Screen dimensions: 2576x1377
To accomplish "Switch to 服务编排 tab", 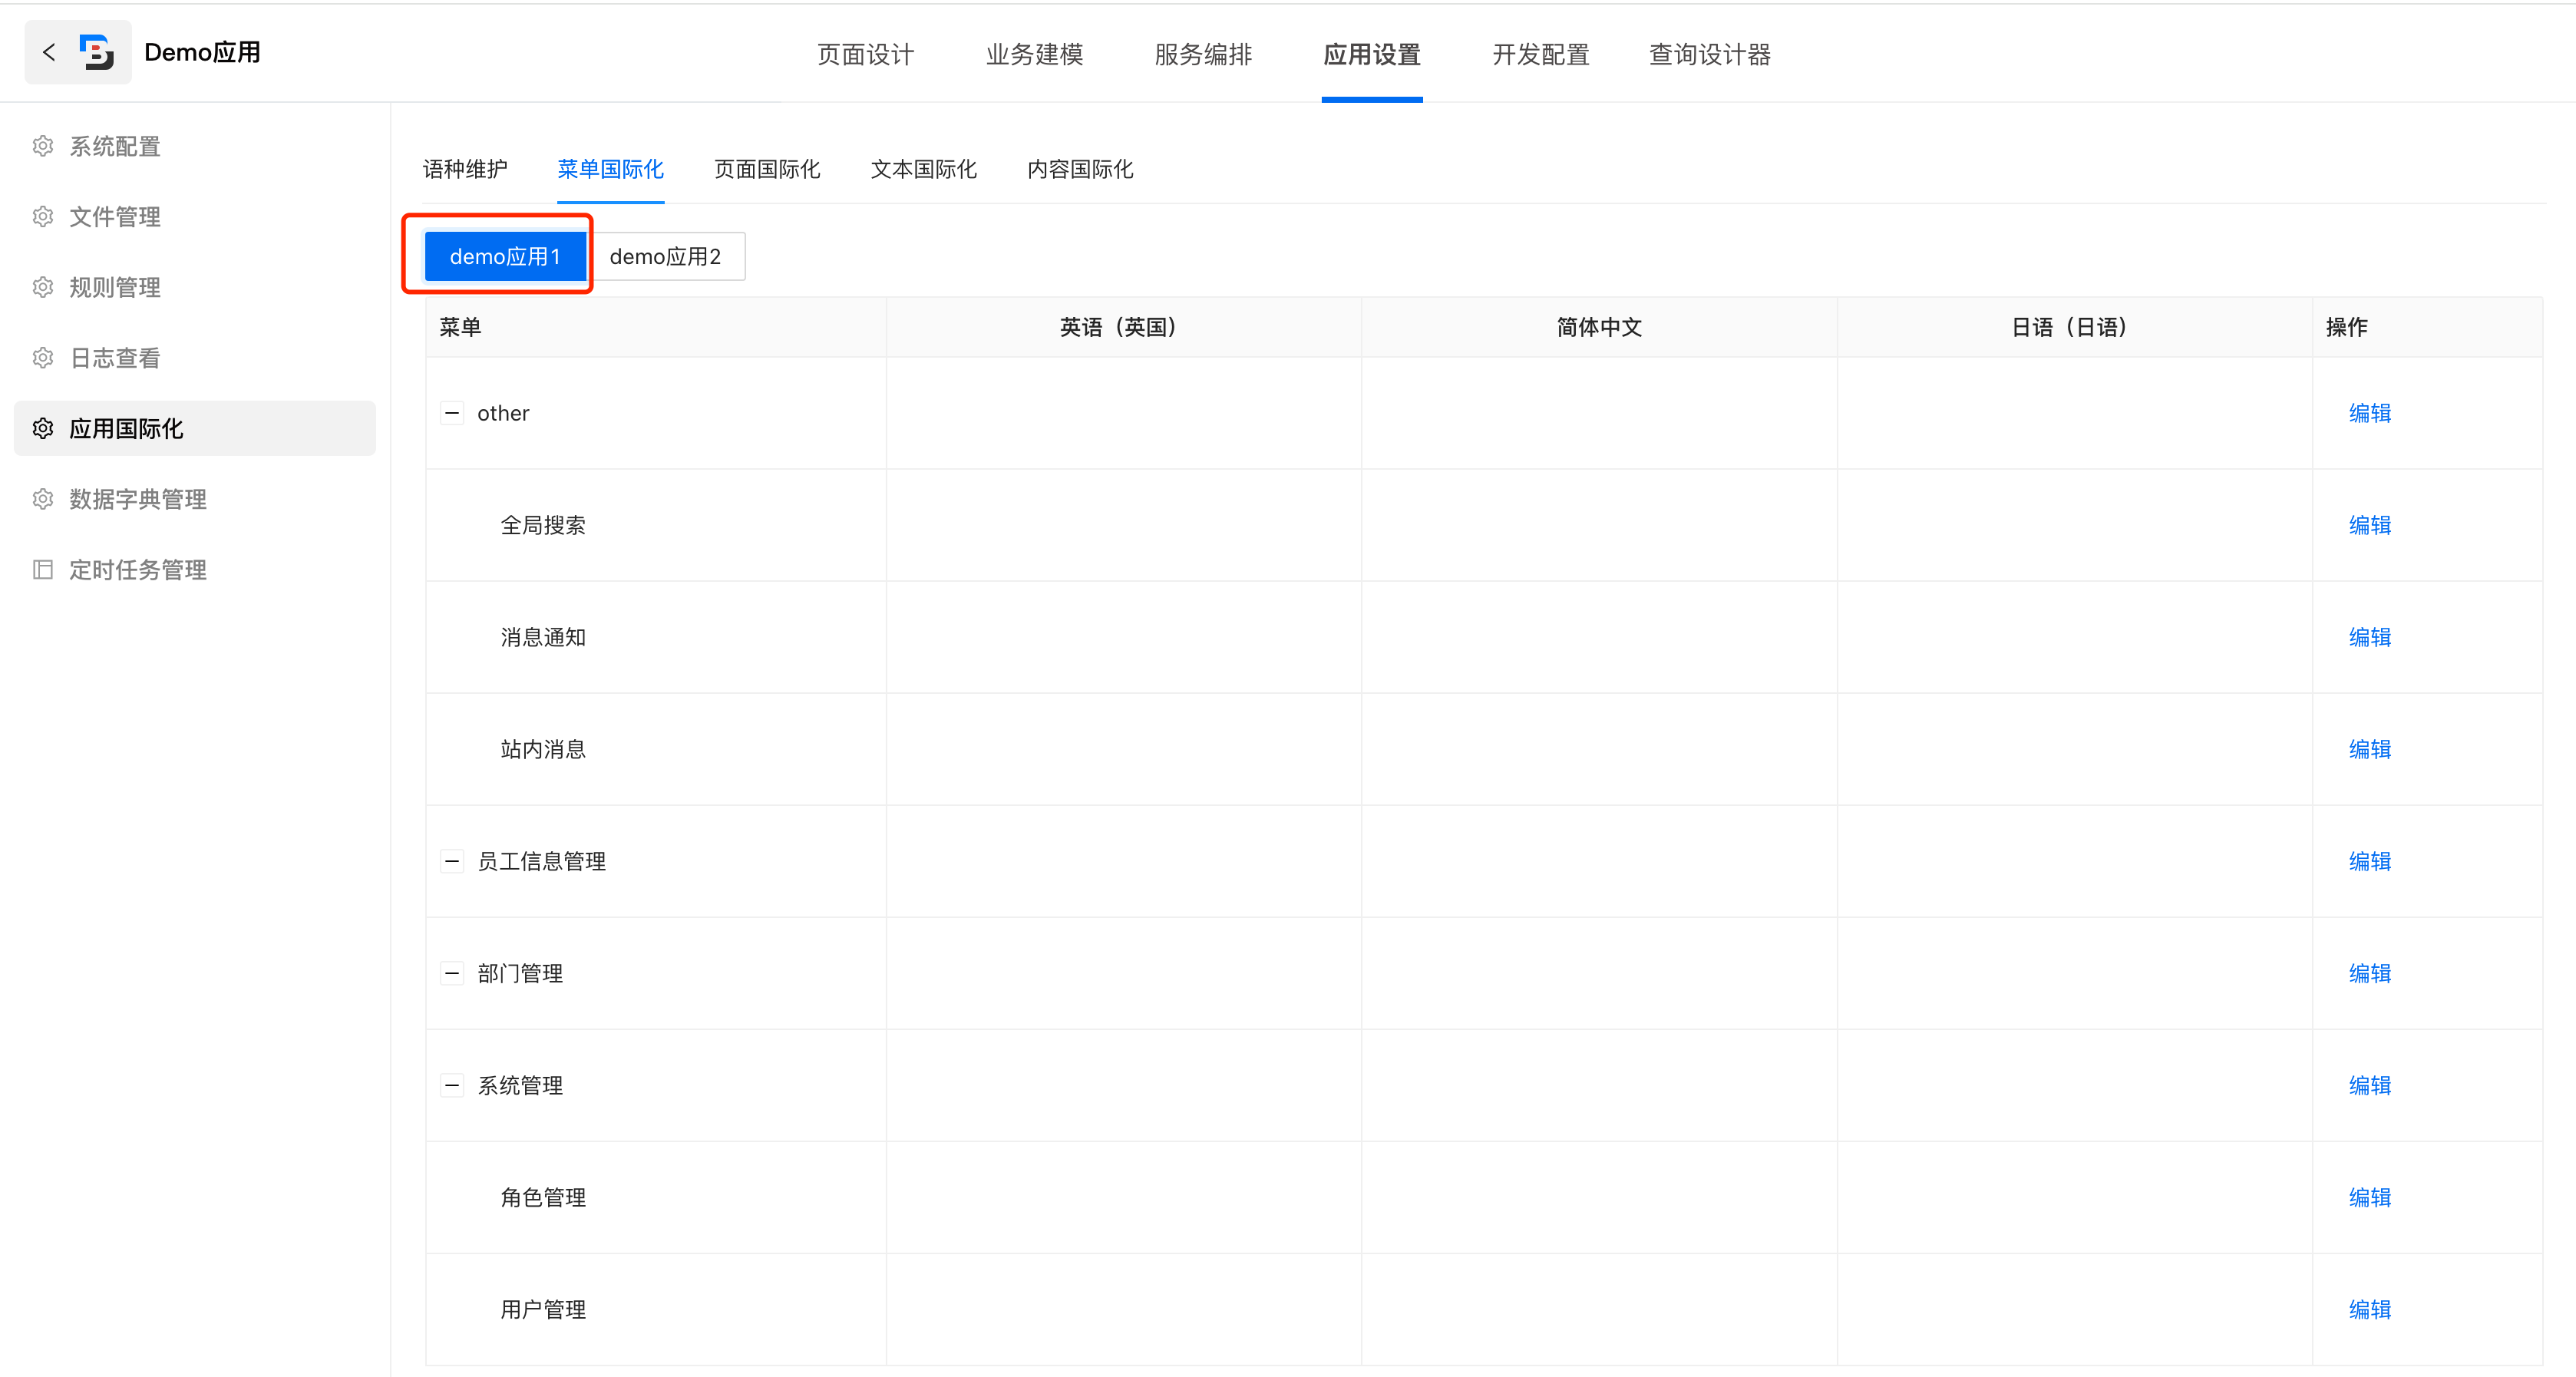I will [x=1203, y=54].
